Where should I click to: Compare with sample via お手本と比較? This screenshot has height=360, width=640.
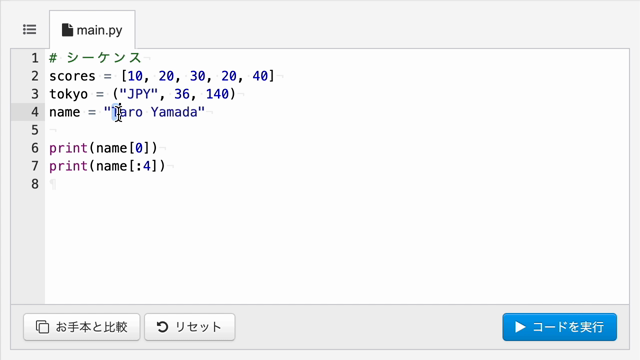coord(82,327)
